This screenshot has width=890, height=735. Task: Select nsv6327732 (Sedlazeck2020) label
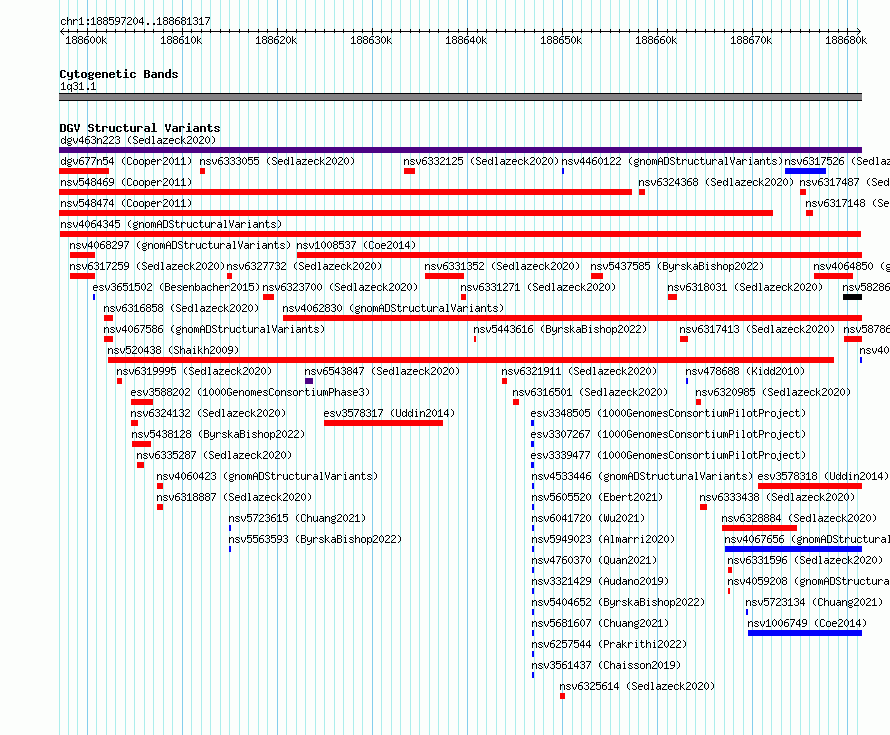(x=304, y=266)
